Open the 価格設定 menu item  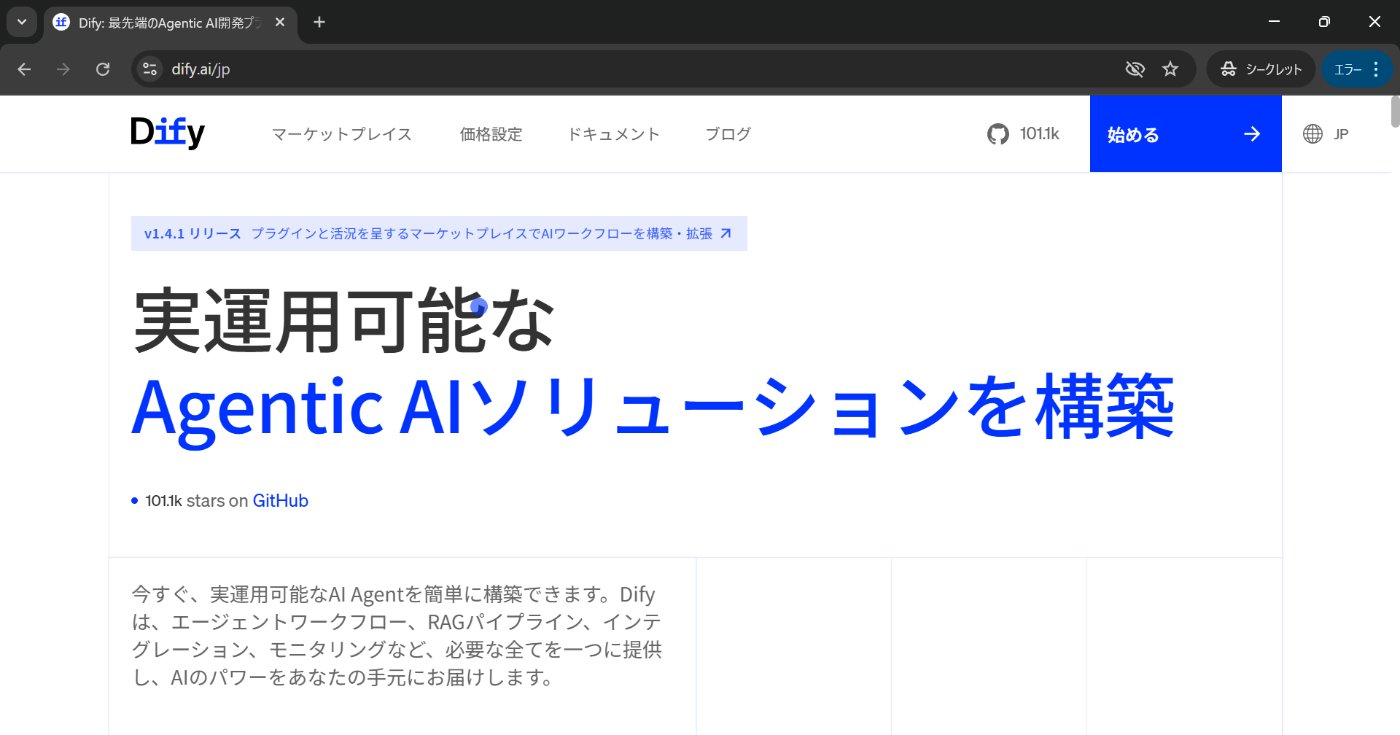tap(491, 134)
